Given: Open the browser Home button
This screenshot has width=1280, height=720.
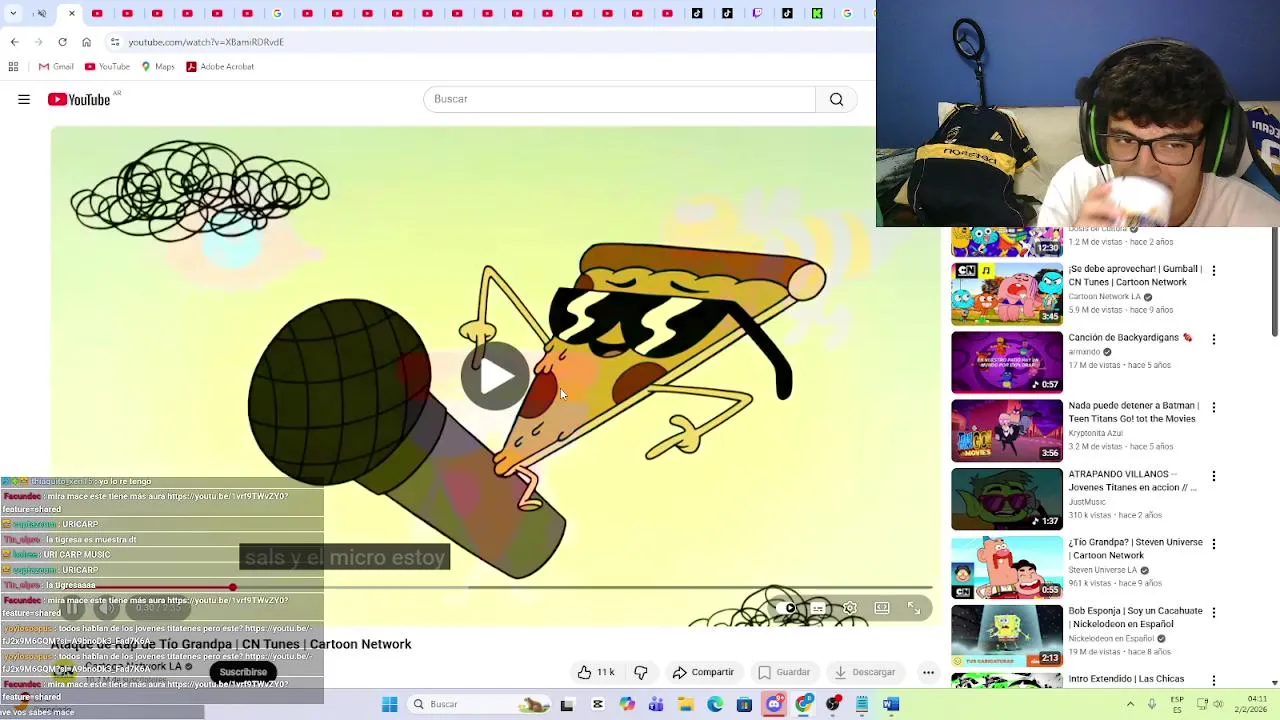Looking at the screenshot, I should pos(86,42).
